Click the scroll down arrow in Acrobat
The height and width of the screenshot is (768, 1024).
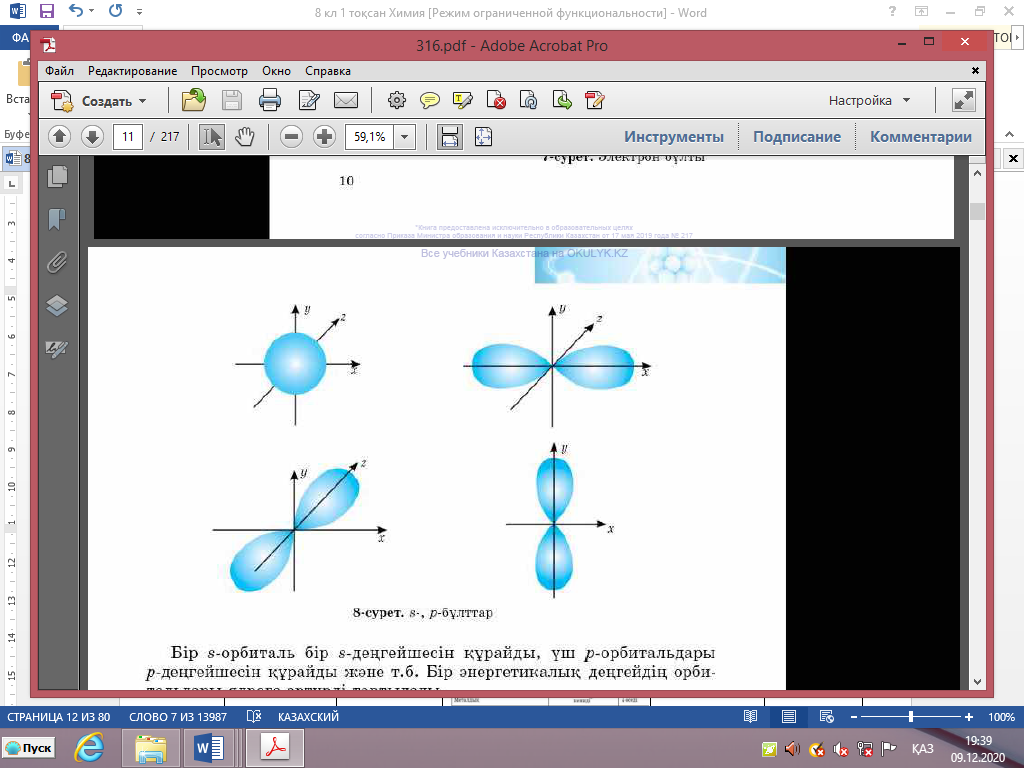click(977, 681)
